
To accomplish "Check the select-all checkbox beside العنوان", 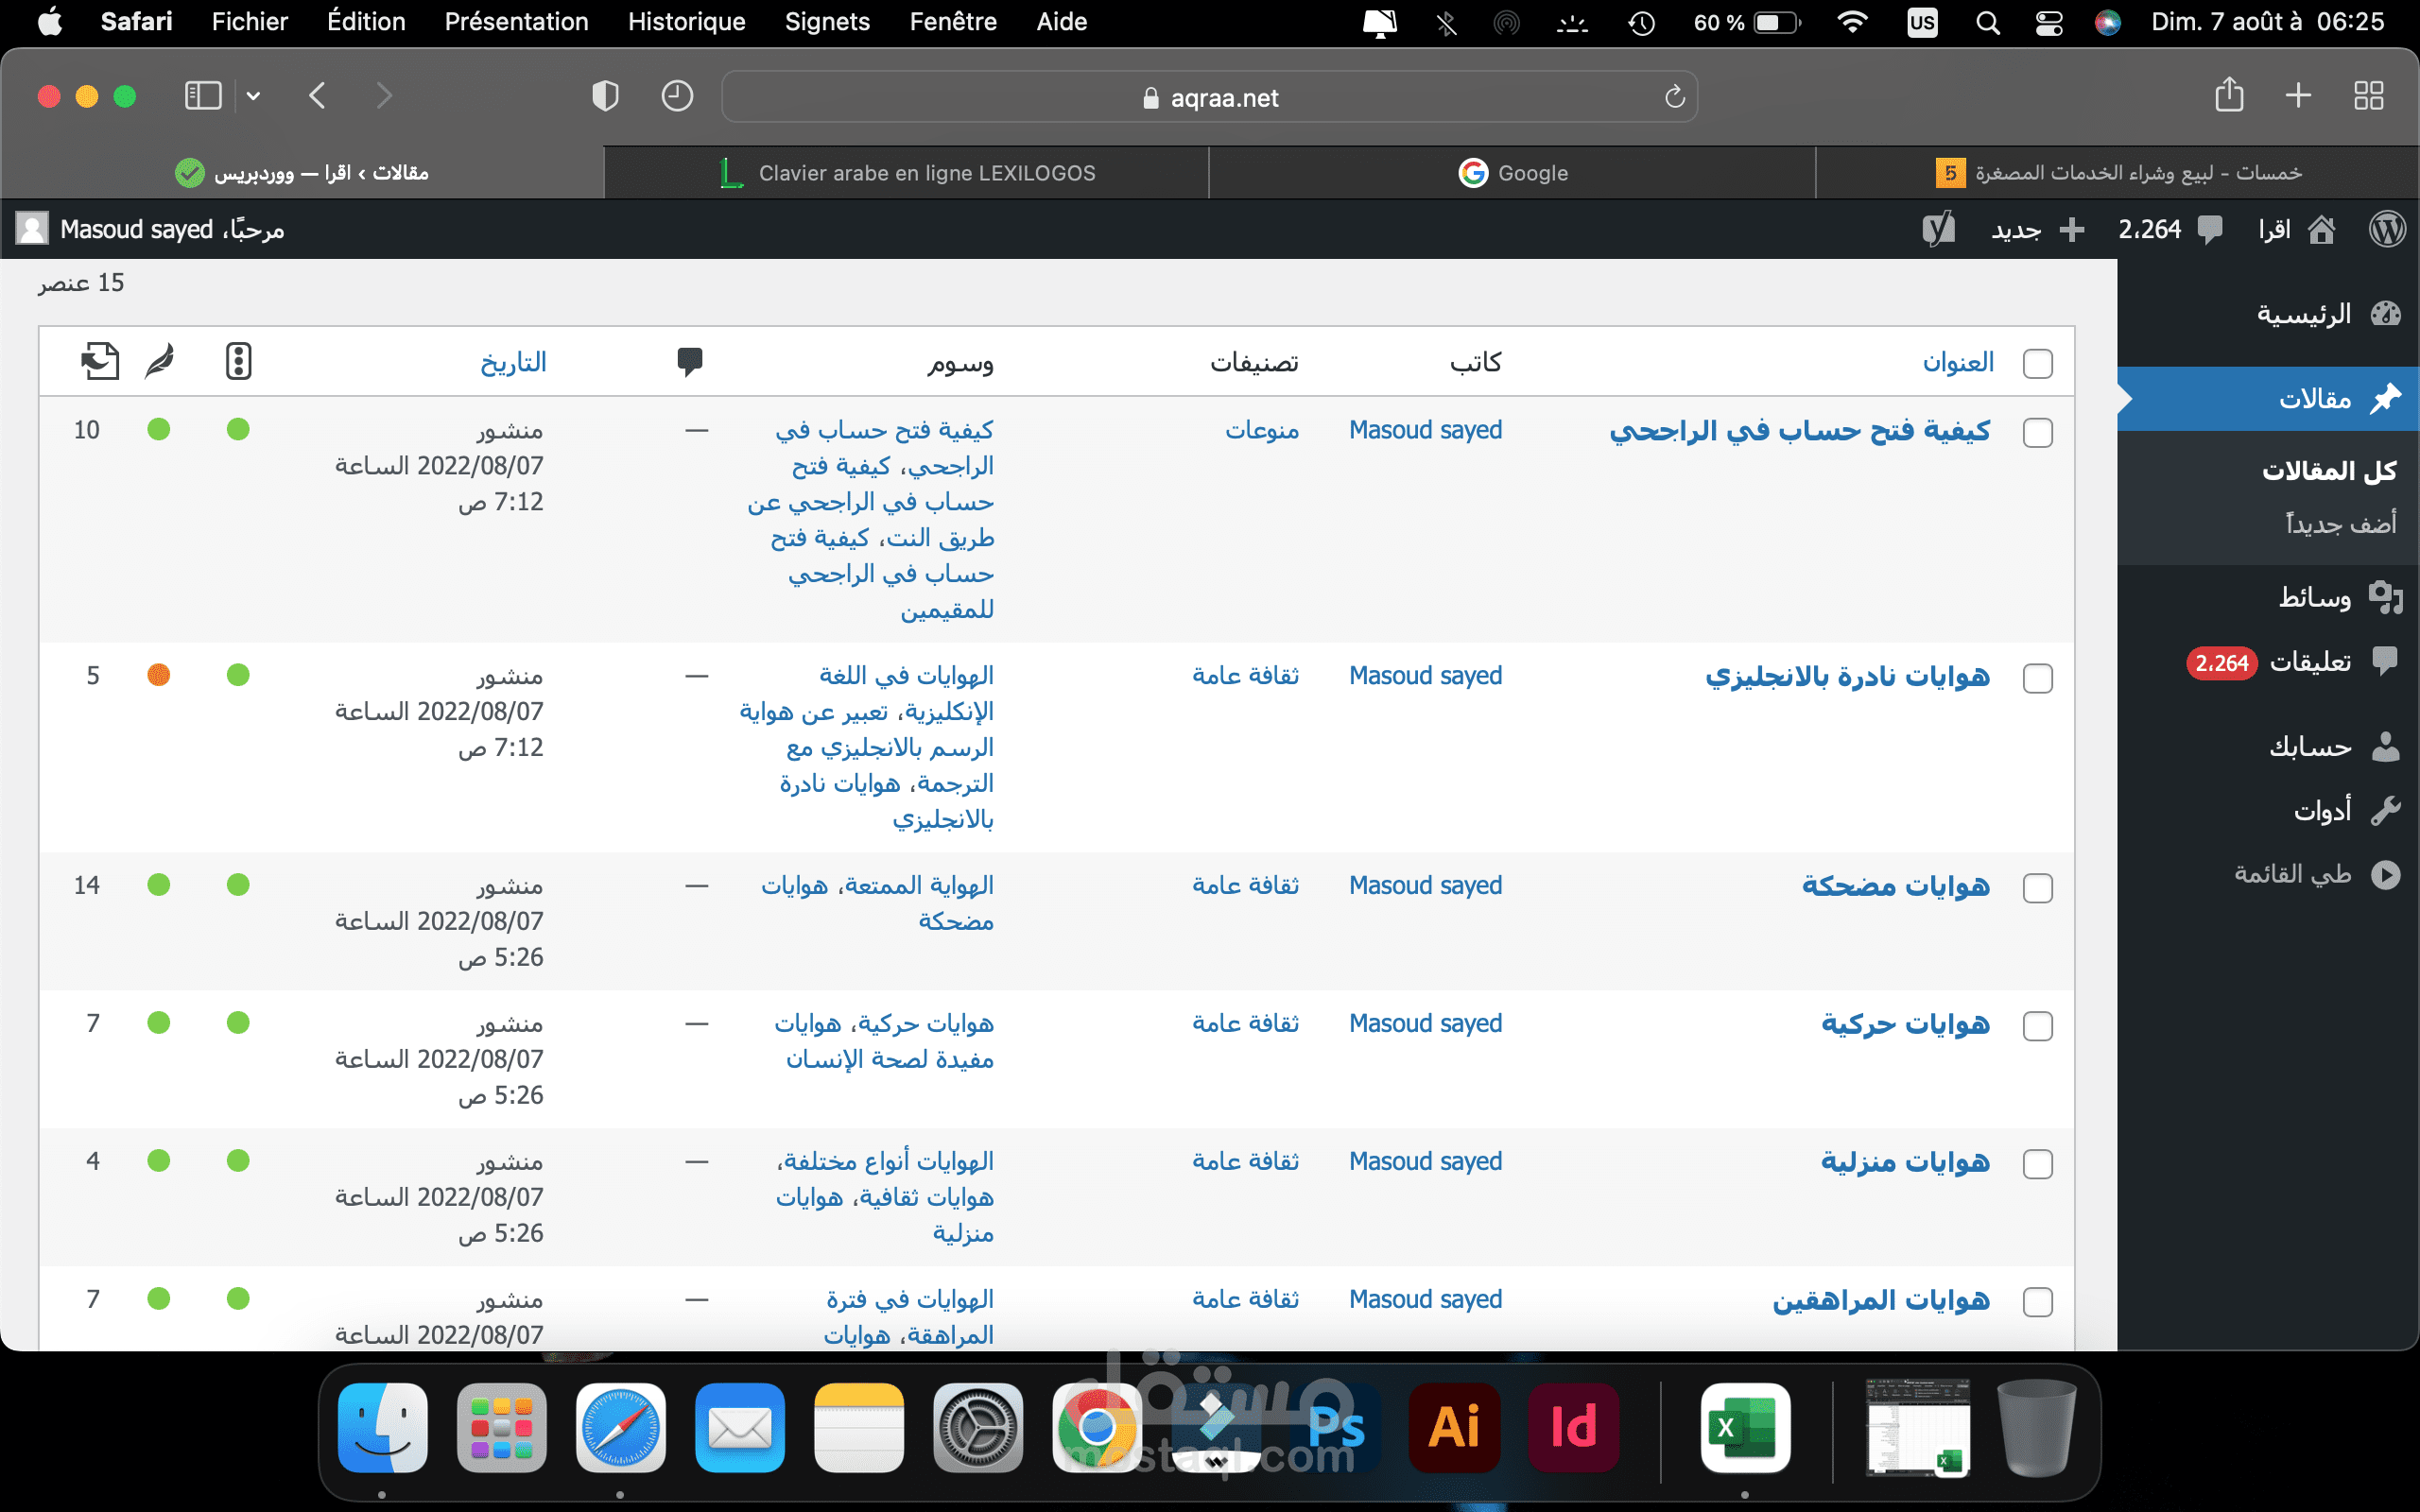I will coord(2037,363).
